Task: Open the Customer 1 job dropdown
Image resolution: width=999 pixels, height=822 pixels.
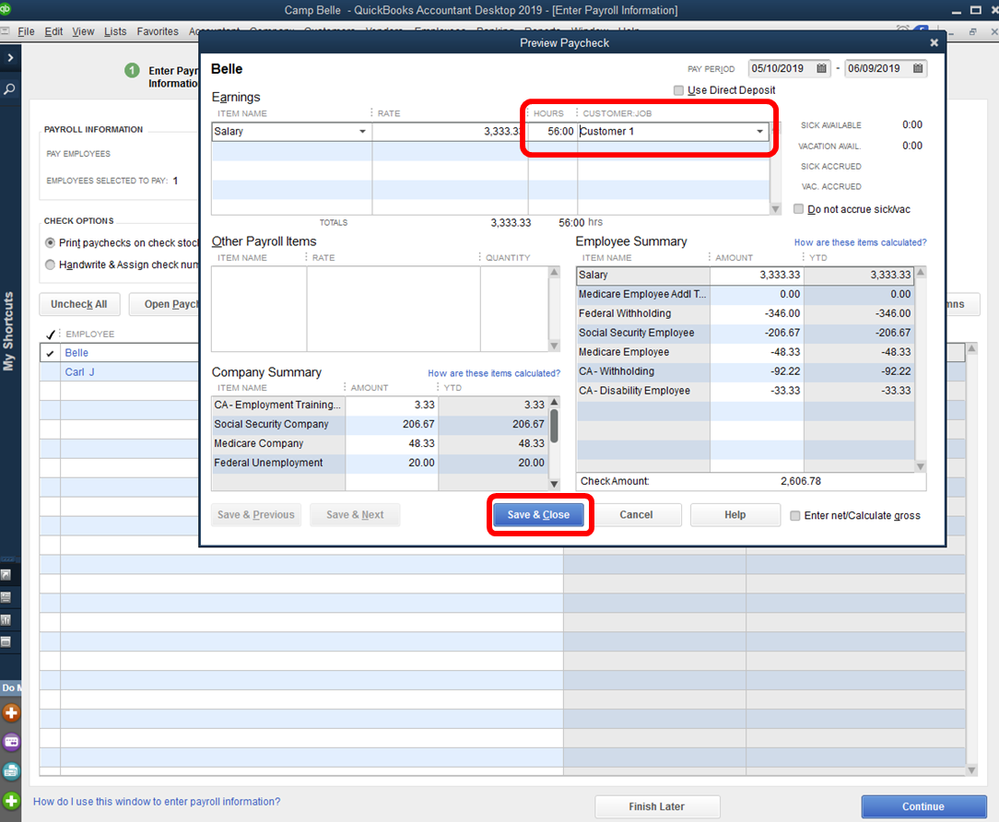Action: (759, 131)
